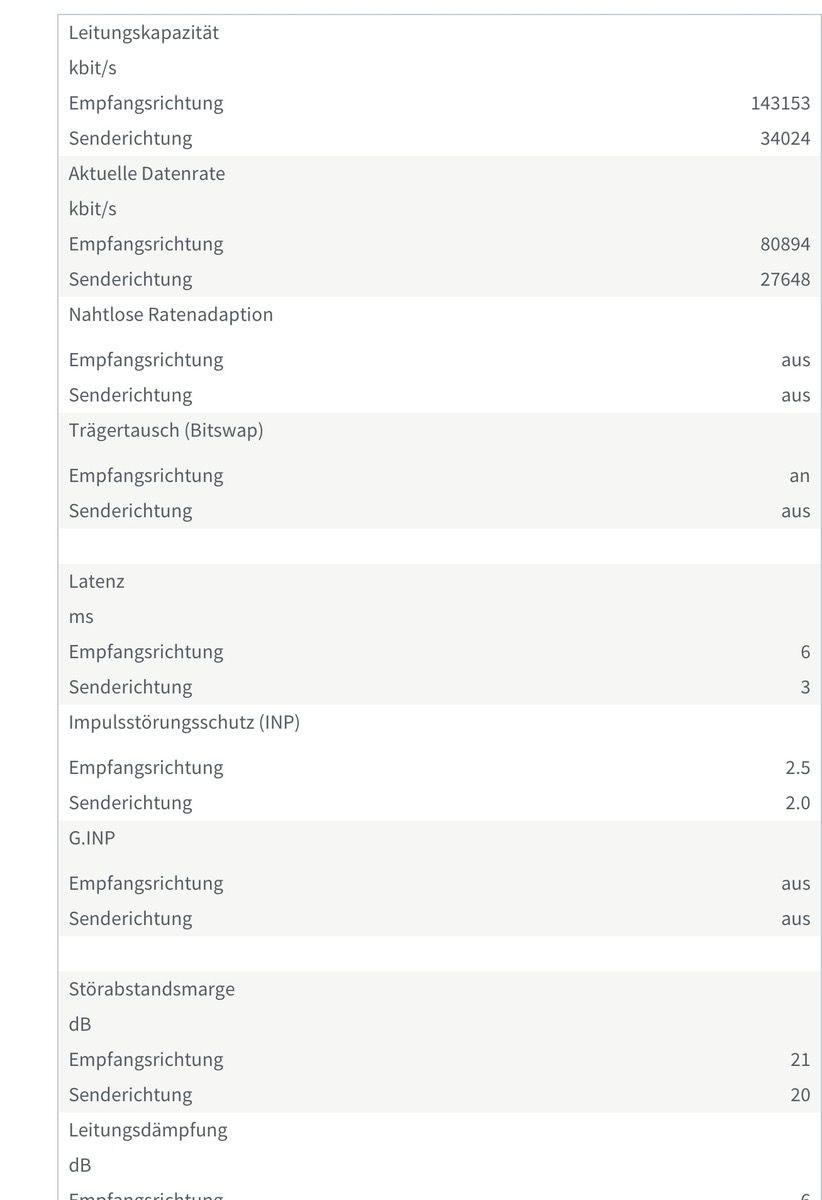Viewport: 822px width, 1200px height.
Task: Click the Nahtlose Ratenadaption heading
Action: 171,314
